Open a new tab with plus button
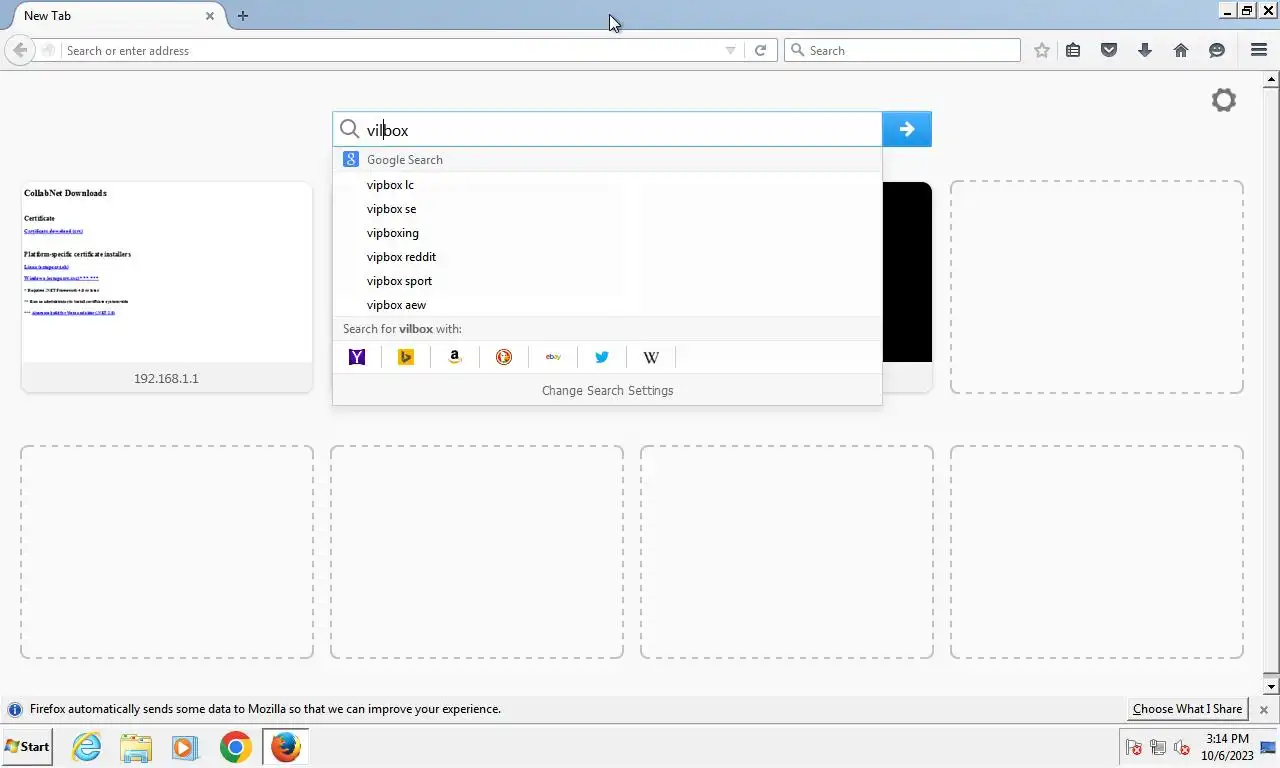 [x=243, y=15]
